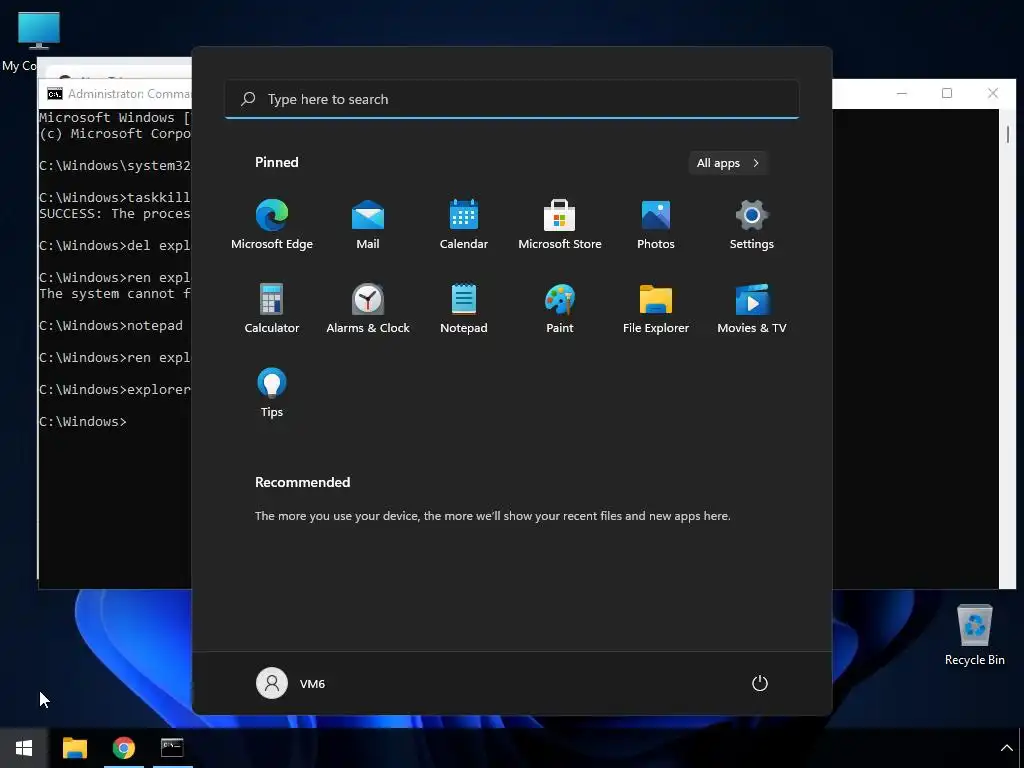Viewport: 1024px width, 768px height.
Task: Select the My Computer desktop icon
Action: click(x=38, y=40)
